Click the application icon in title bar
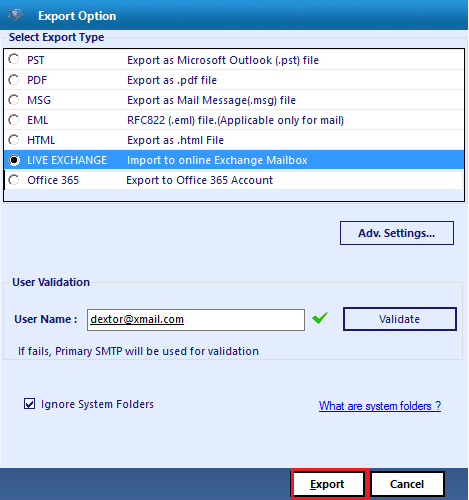This screenshot has height=500, width=469. pyautogui.click(x=15, y=15)
